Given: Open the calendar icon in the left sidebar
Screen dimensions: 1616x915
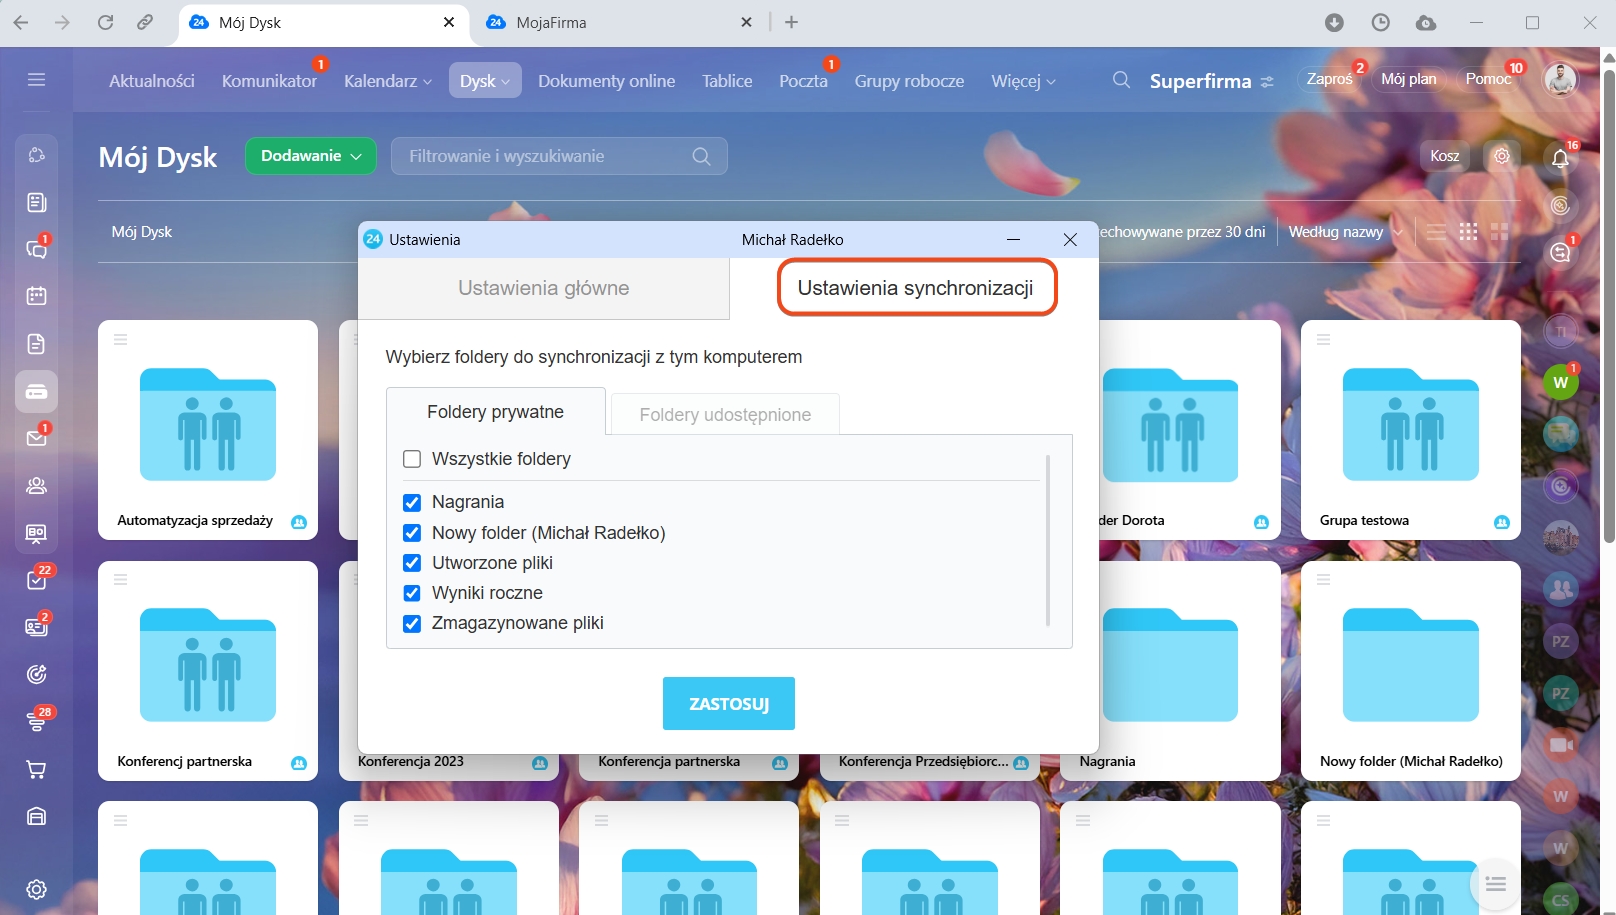Looking at the screenshot, I should click(37, 296).
